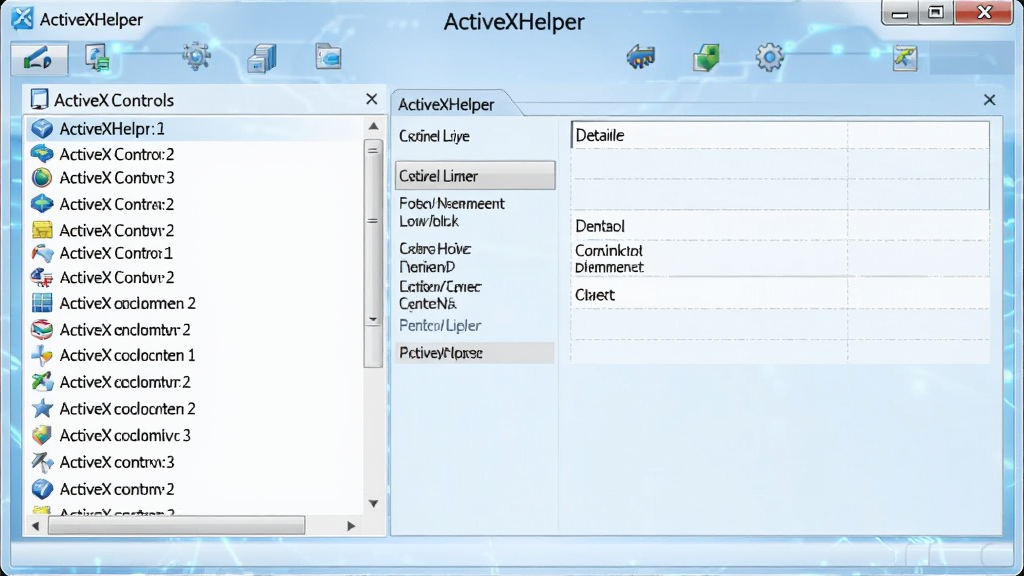Click the hammer icon of ActiveX contrvn:3
The height and width of the screenshot is (576, 1024).
pos(42,462)
